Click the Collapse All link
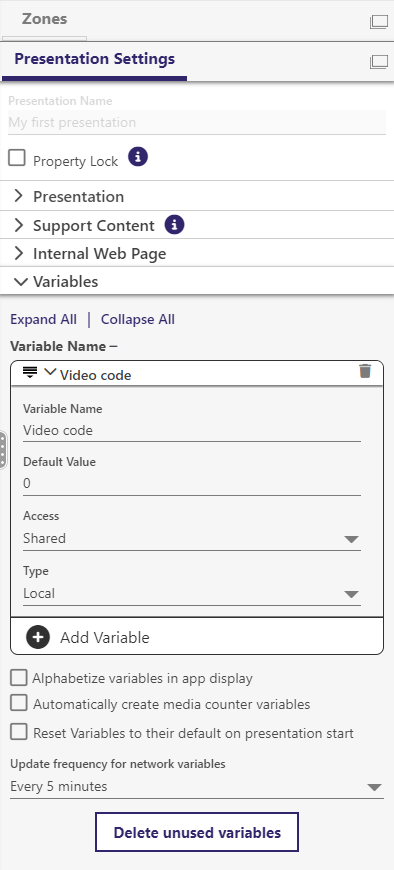This screenshot has height=870, width=394. coord(138,320)
